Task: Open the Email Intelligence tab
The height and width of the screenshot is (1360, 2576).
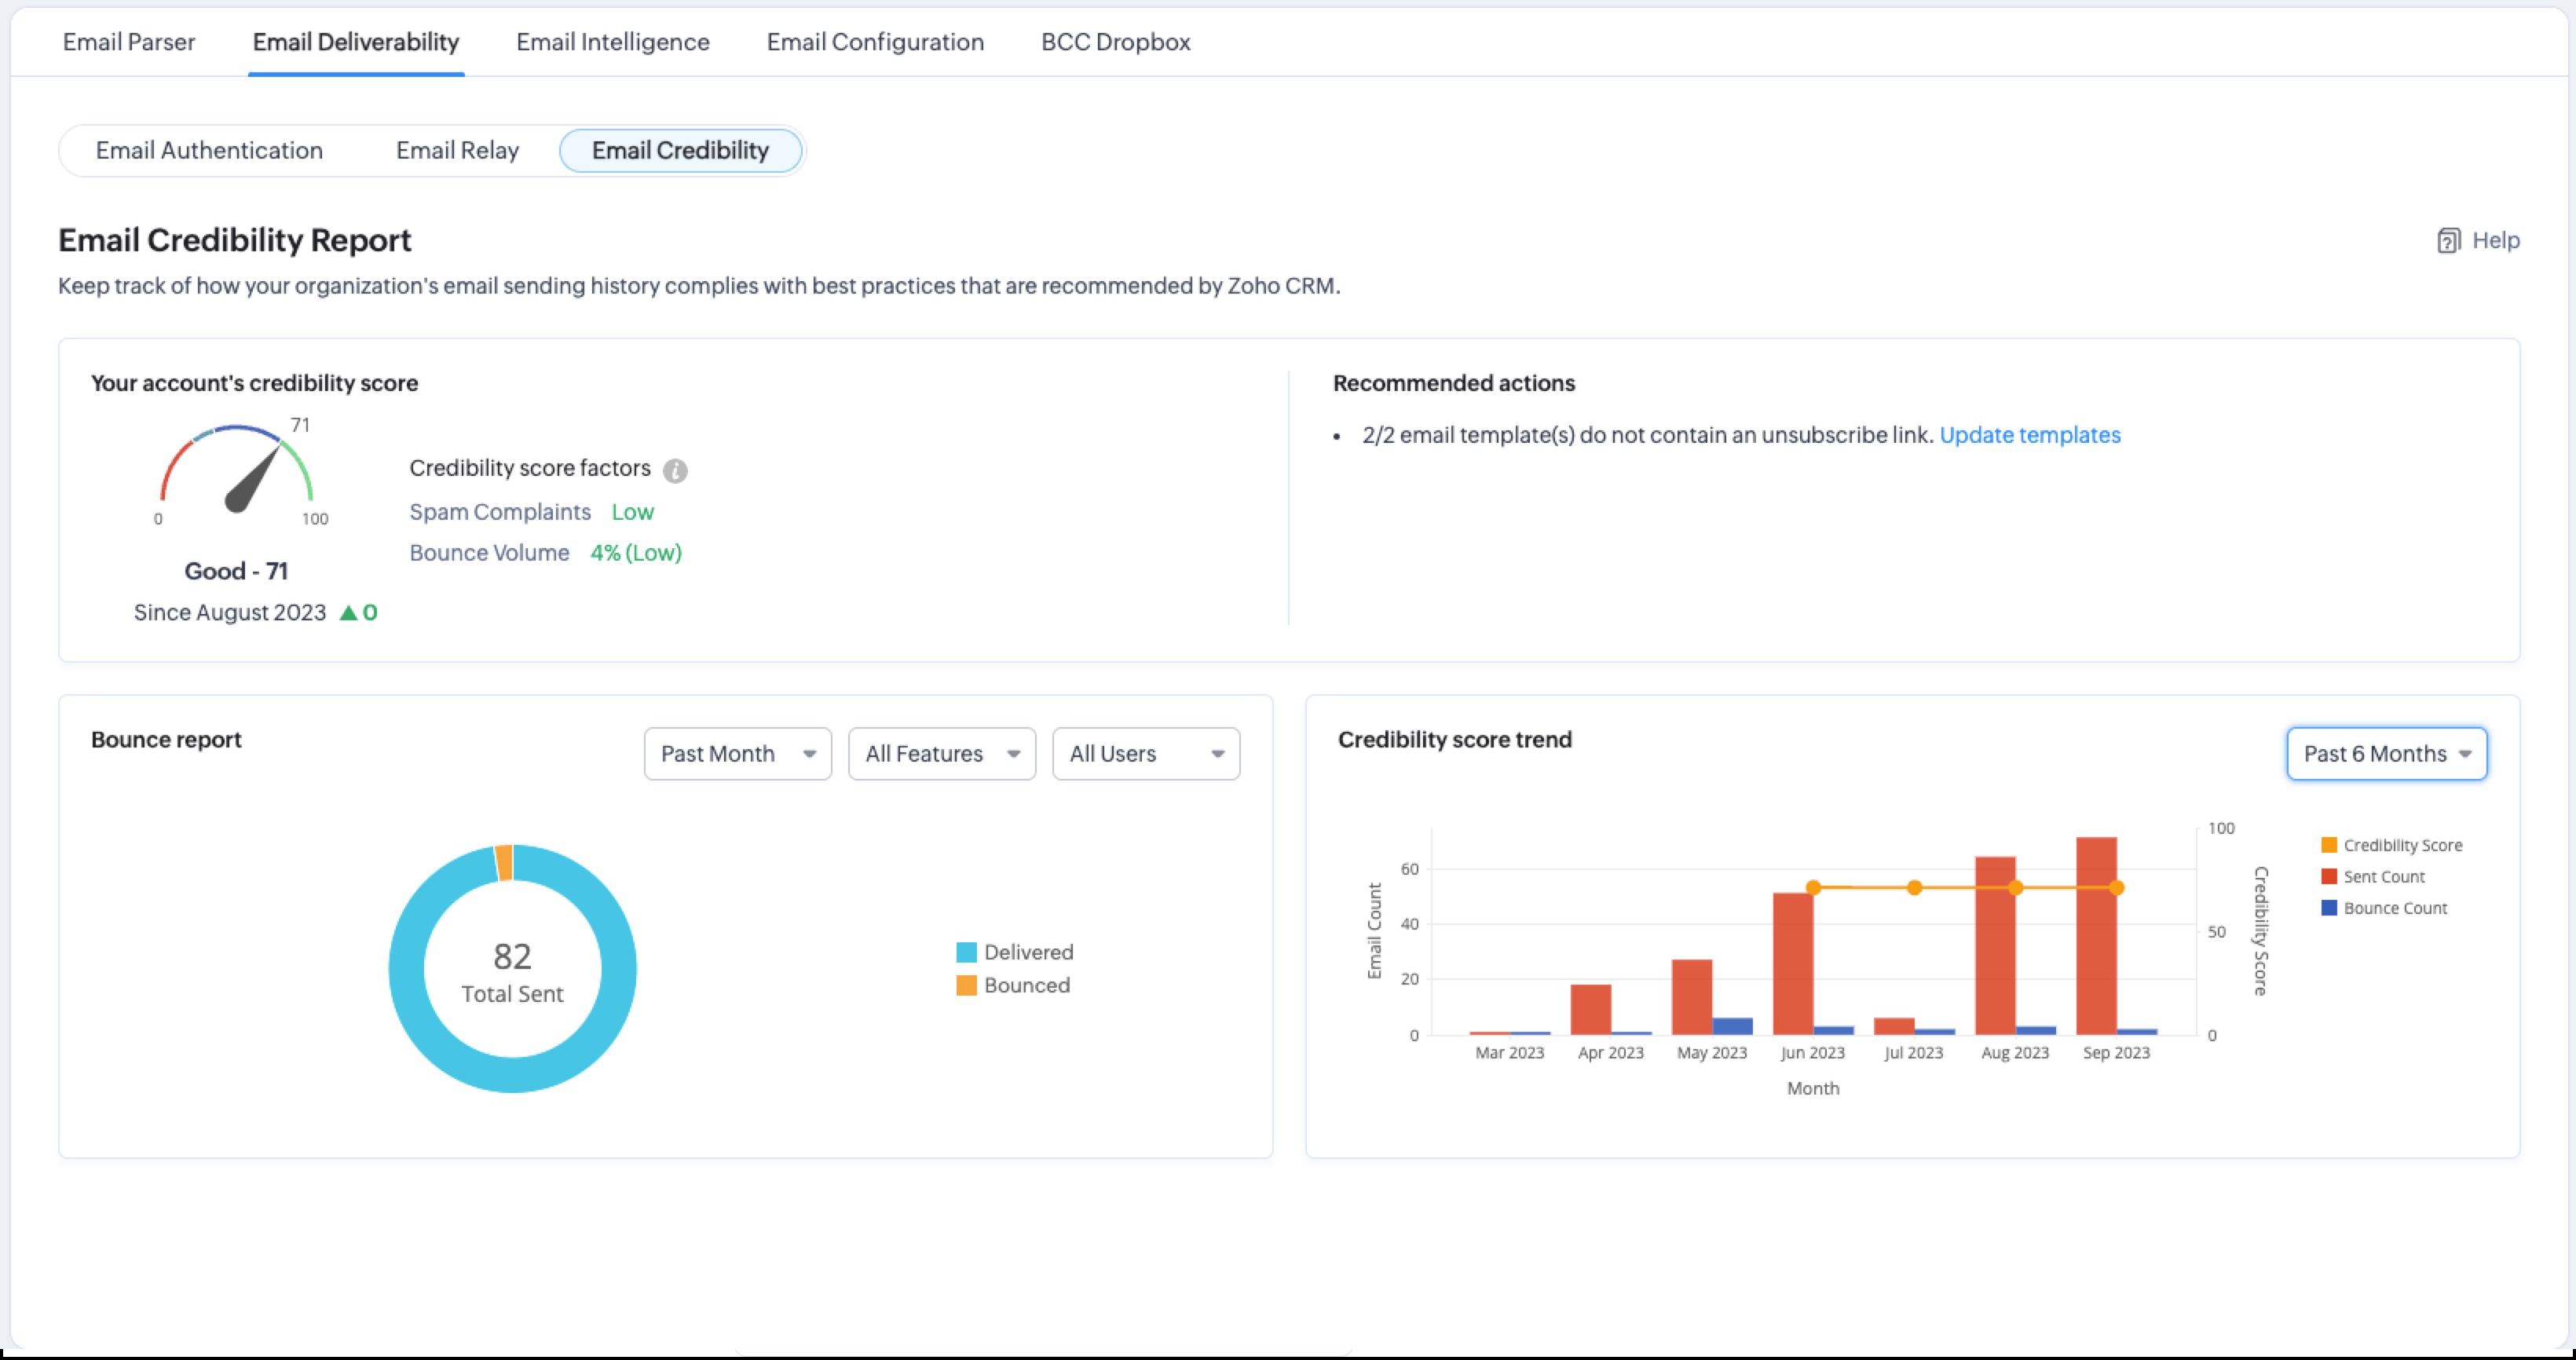Action: [x=612, y=42]
